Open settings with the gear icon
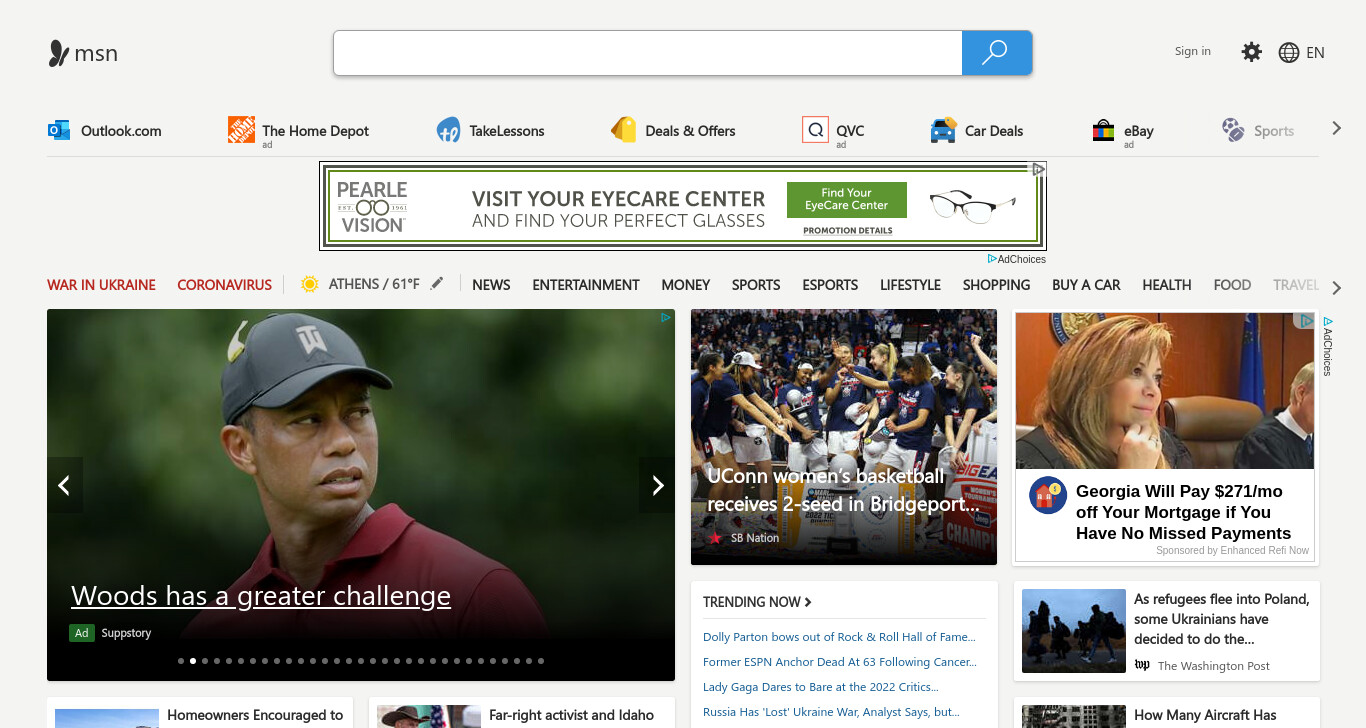1366x728 pixels. 1251,52
